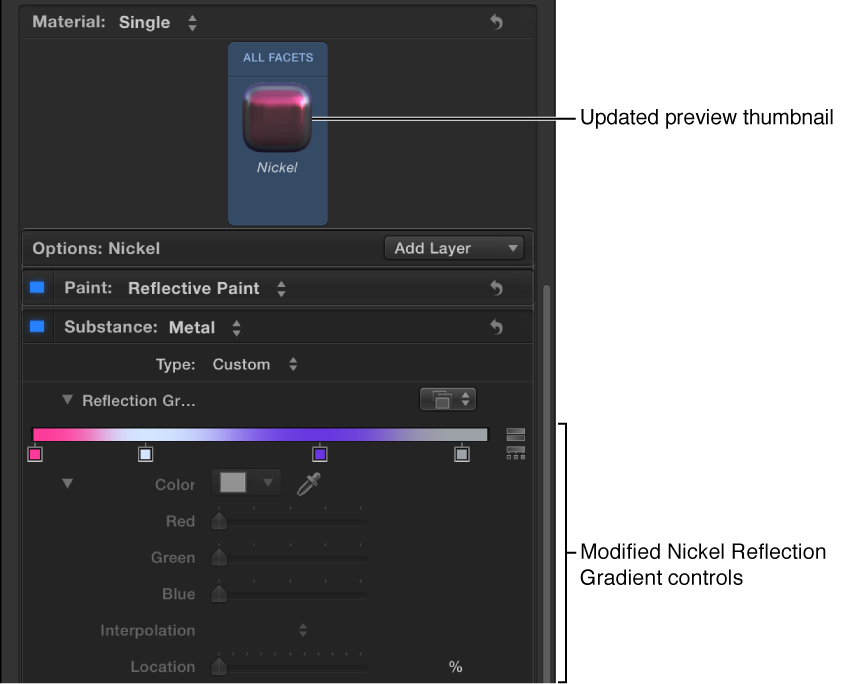Switch to gradient editor with tags icon

(x=516, y=452)
